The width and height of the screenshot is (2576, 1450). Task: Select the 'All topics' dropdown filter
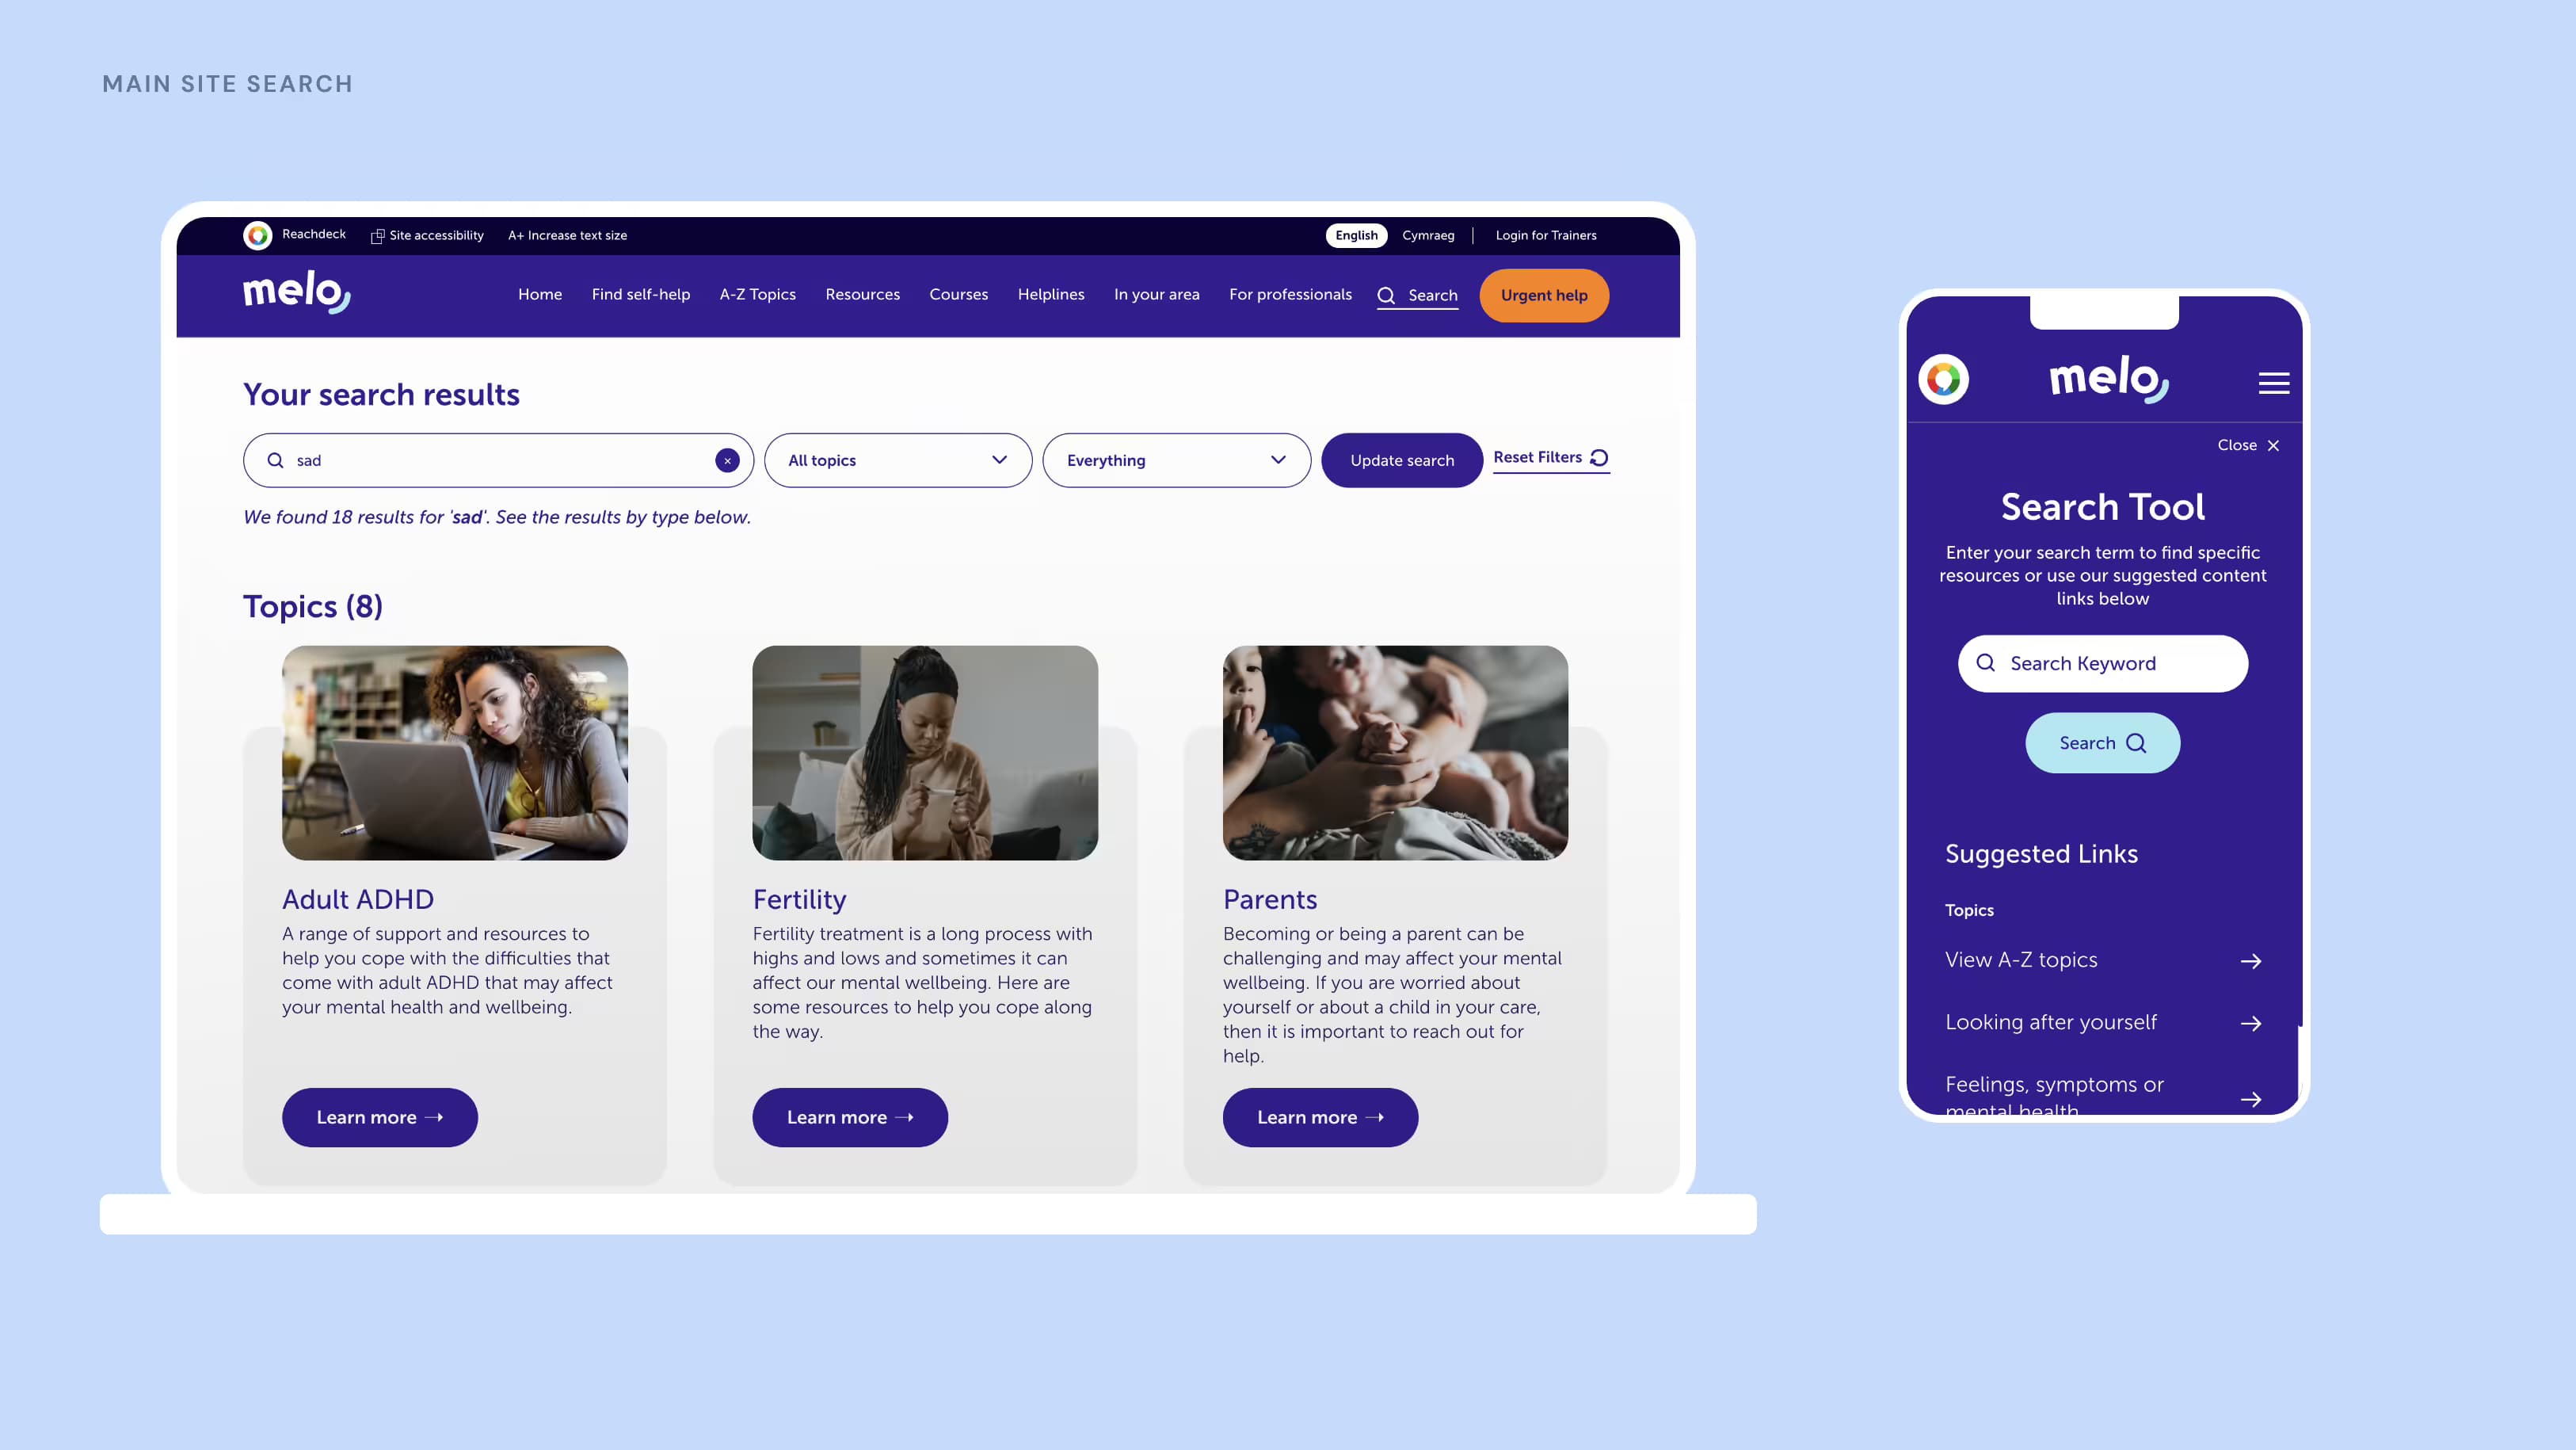[x=895, y=460]
